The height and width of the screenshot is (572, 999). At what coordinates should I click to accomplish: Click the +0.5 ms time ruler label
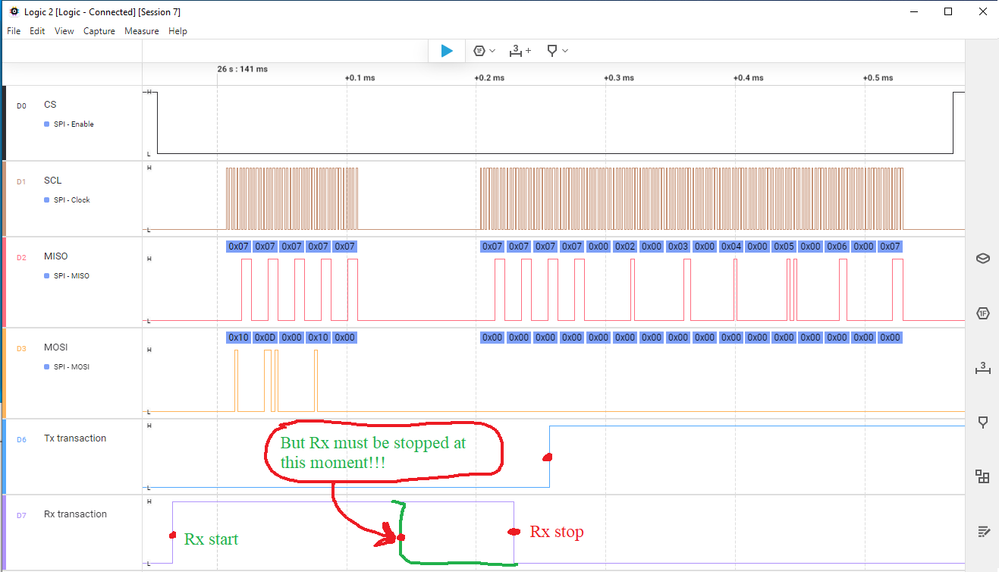point(878,78)
